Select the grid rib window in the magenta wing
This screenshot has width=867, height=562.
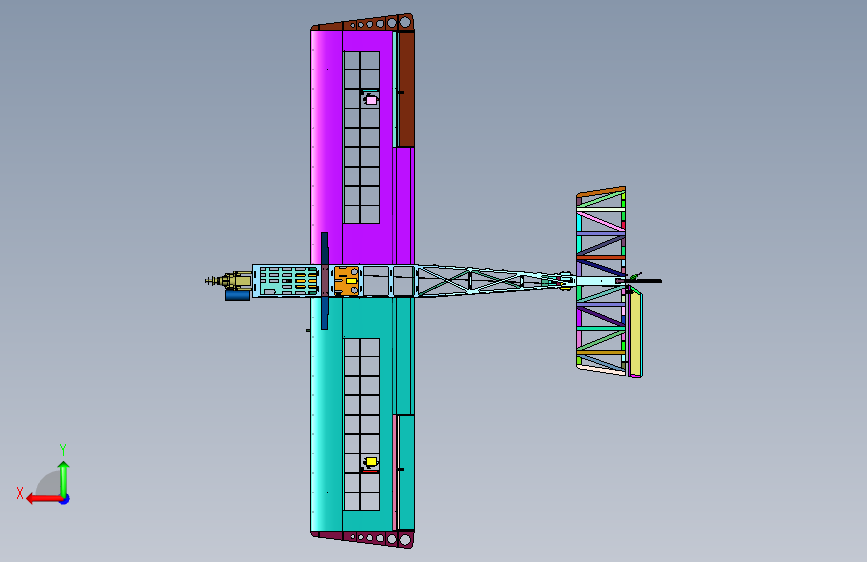[362, 138]
